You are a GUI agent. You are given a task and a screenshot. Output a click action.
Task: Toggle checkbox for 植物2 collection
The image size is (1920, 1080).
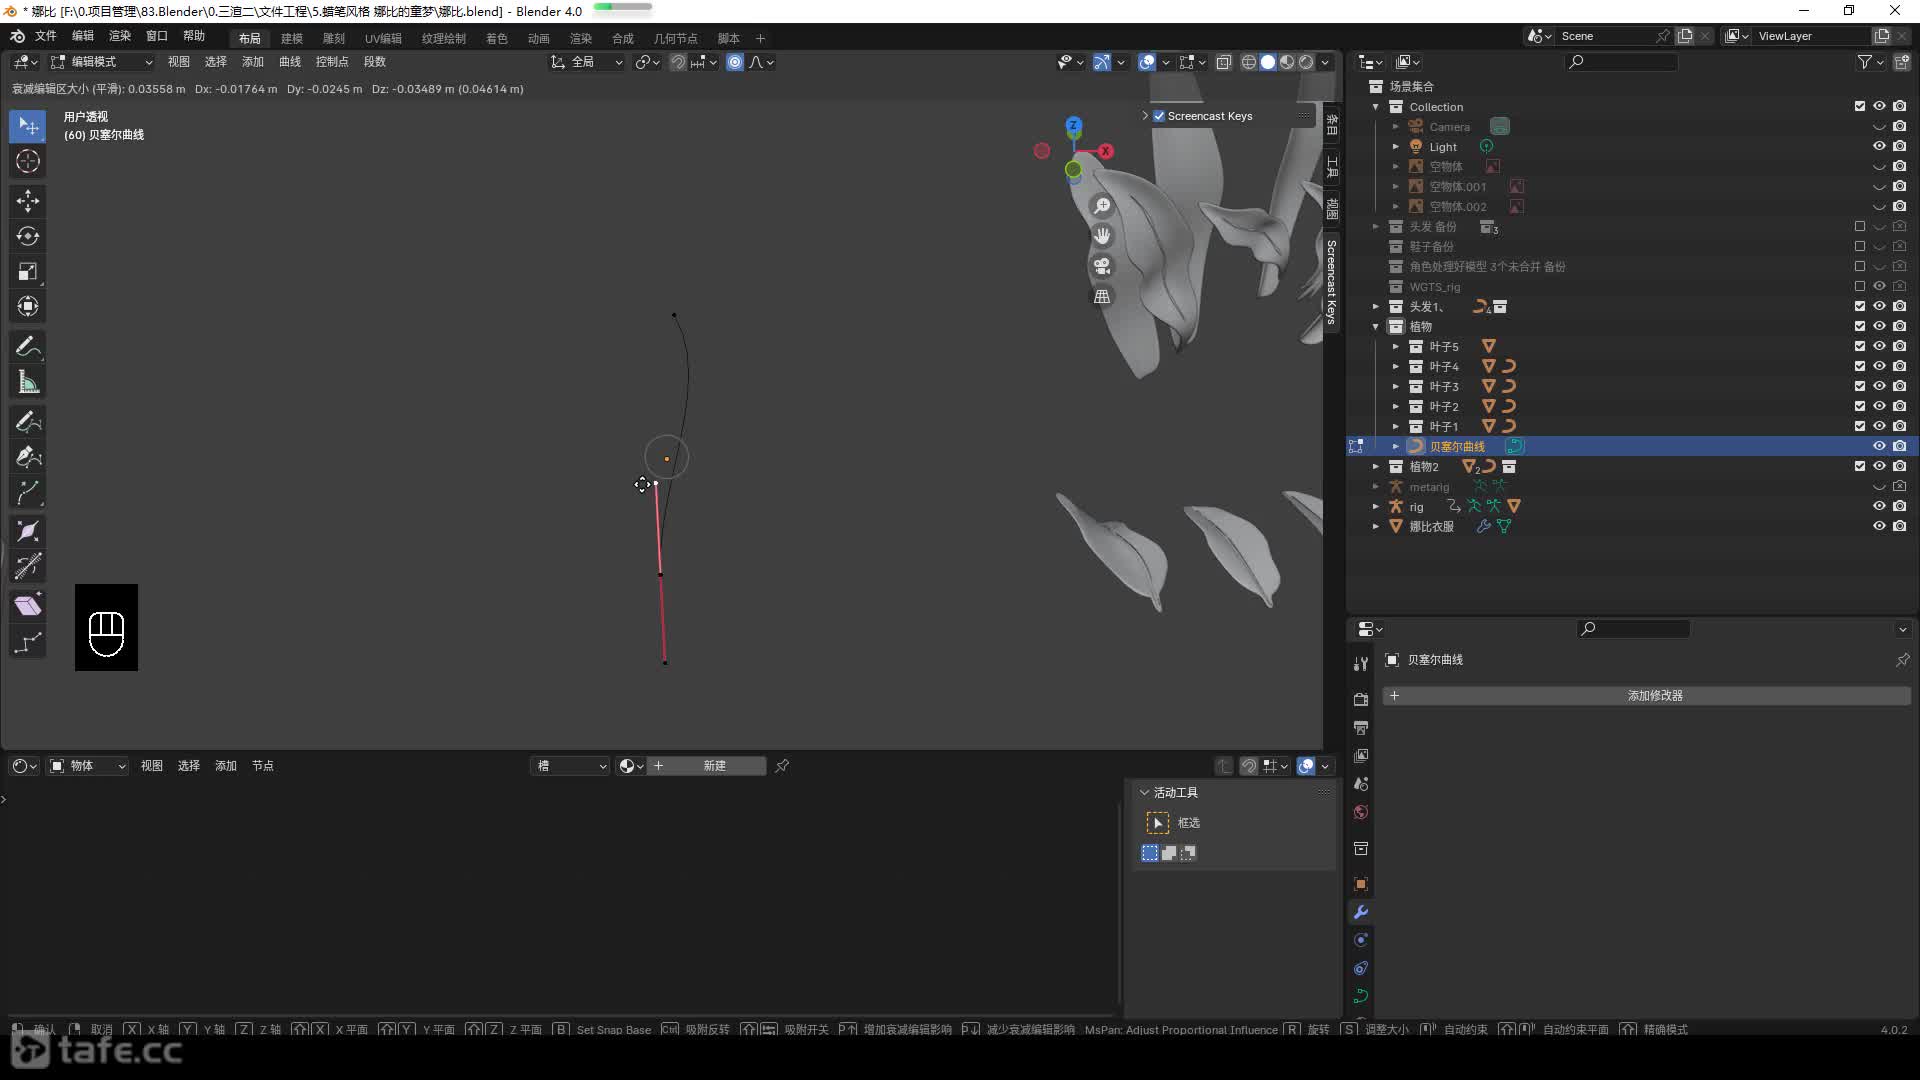click(1860, 466)
